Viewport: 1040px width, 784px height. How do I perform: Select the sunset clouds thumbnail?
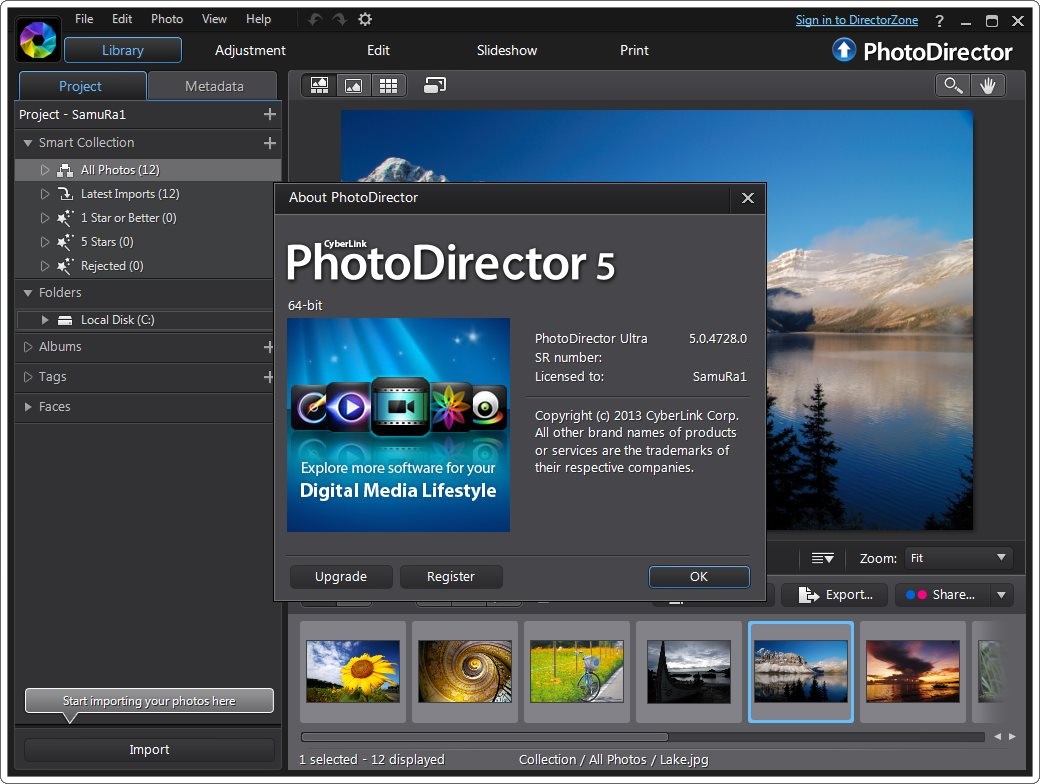[913, 671]
